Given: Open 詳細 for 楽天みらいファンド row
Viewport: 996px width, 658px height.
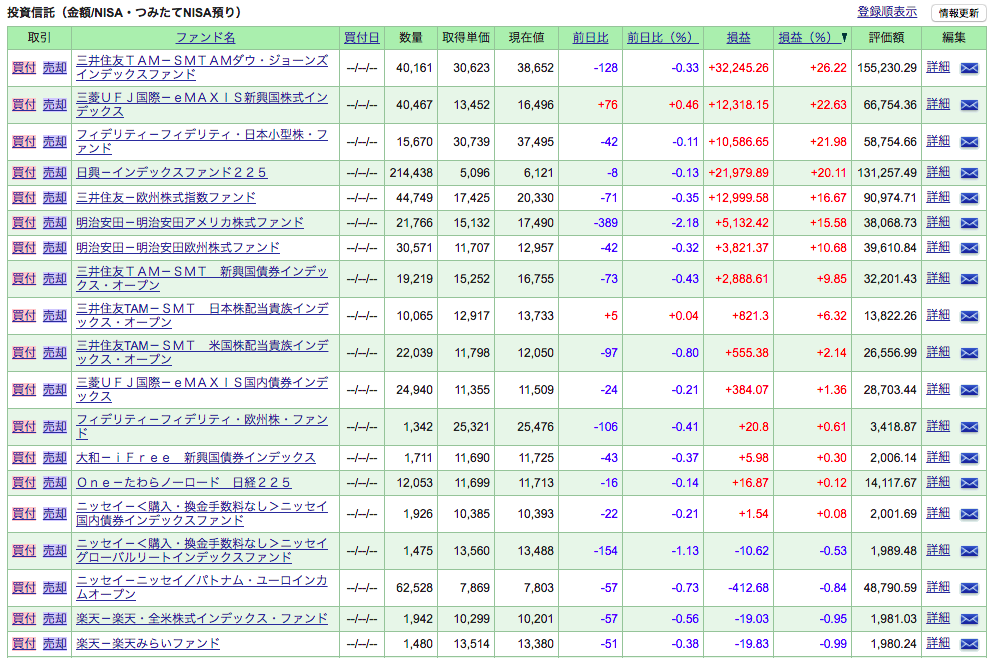Looking at the screenshot, I should coord(938,643).
